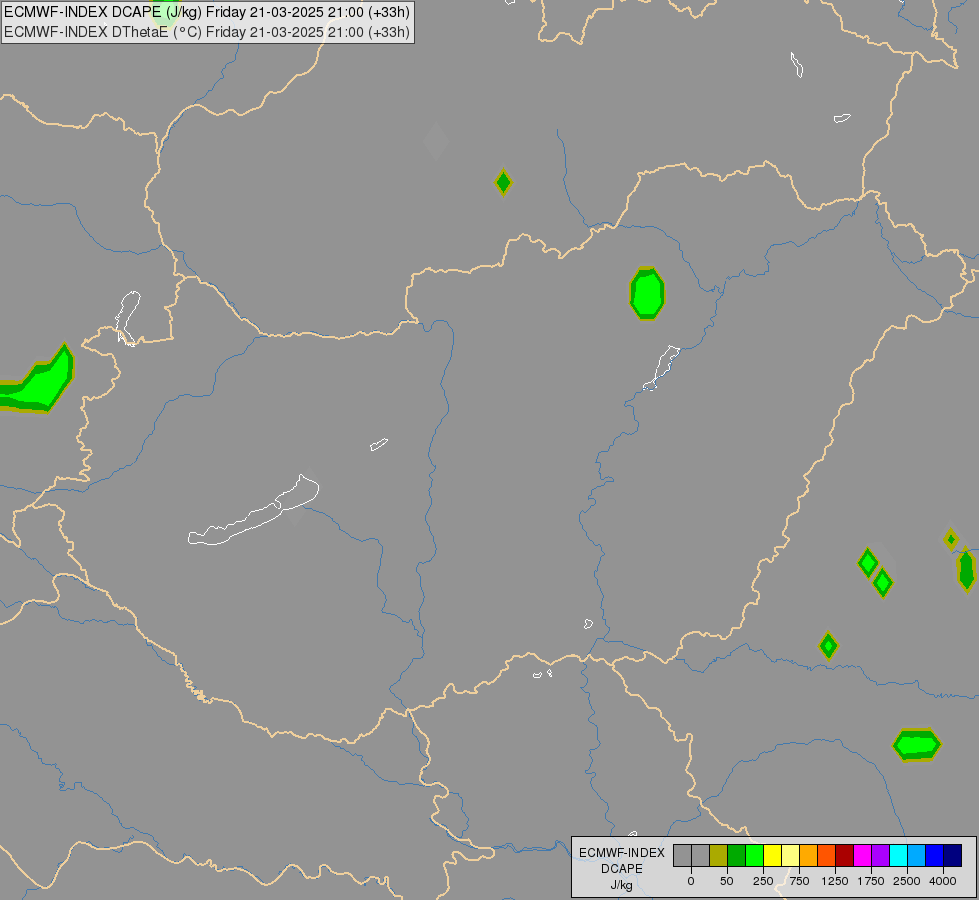Click legend label '250'
Viewport: 979px width, 900px height.
coord(763,881)
